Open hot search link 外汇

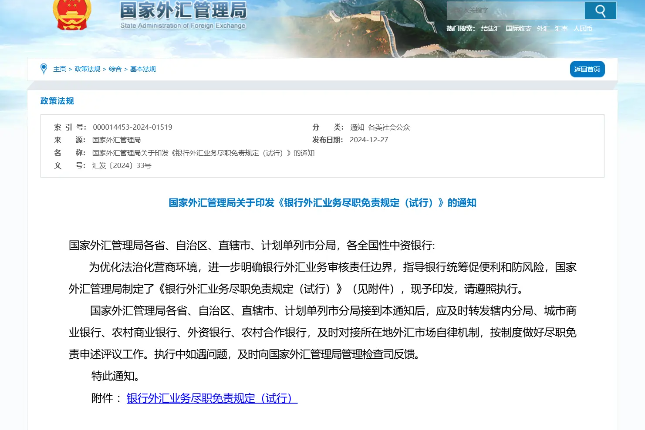pyautogui.click(x=542, y=28)
